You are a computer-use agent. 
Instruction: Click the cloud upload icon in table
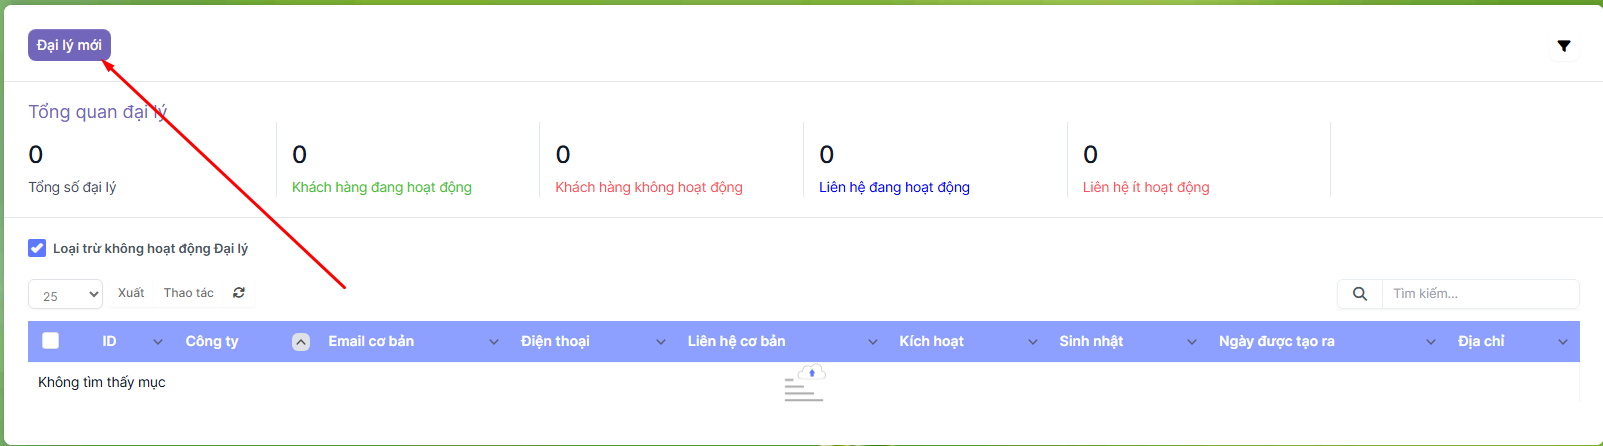coord(811,373)
